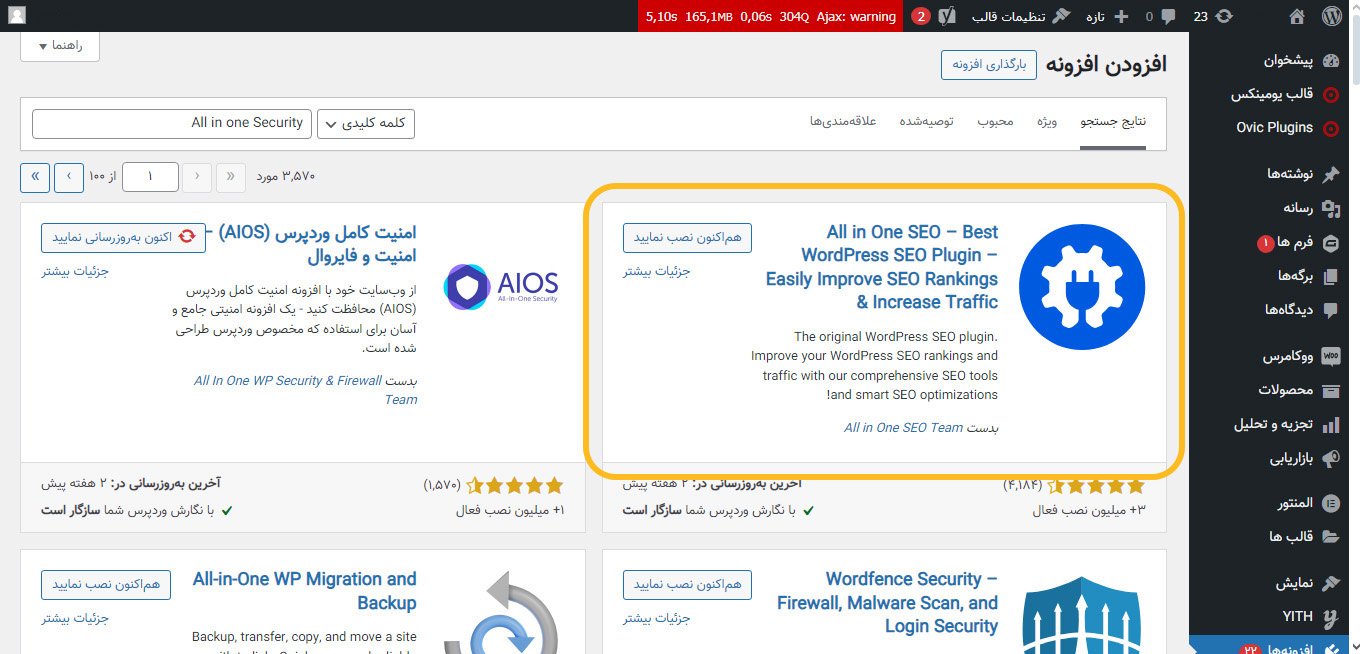The height and width of the screenshot is (654, 1364).
Task: Open 'تنظیمات قالب' theme settings
Action: pos(1021,16)
